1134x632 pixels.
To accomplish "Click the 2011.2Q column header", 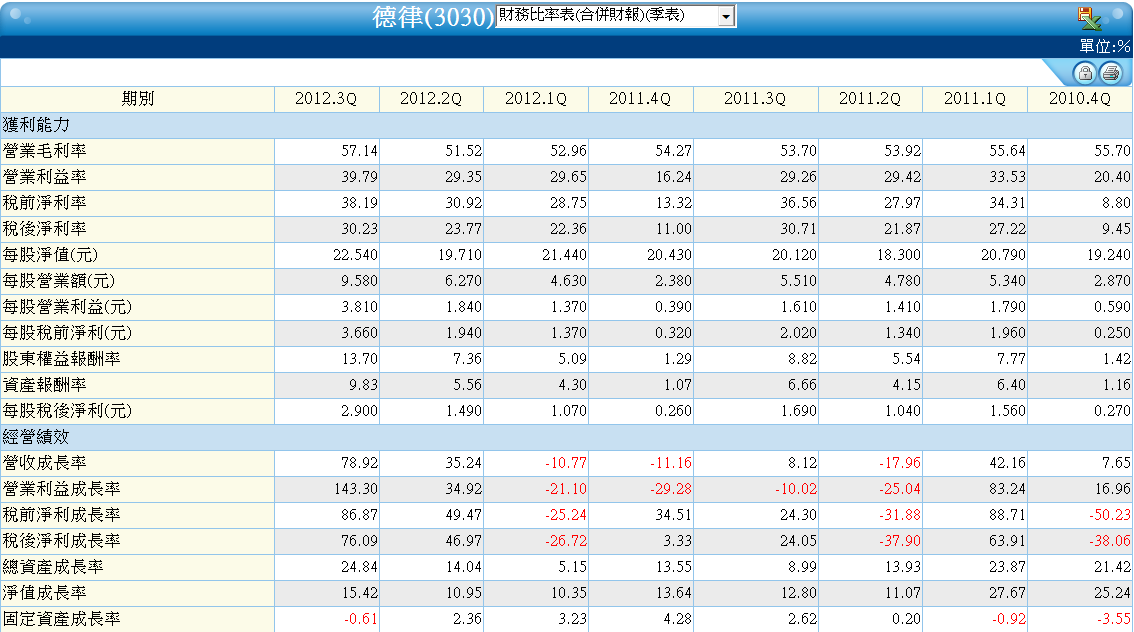I will (x=870, y=99).
